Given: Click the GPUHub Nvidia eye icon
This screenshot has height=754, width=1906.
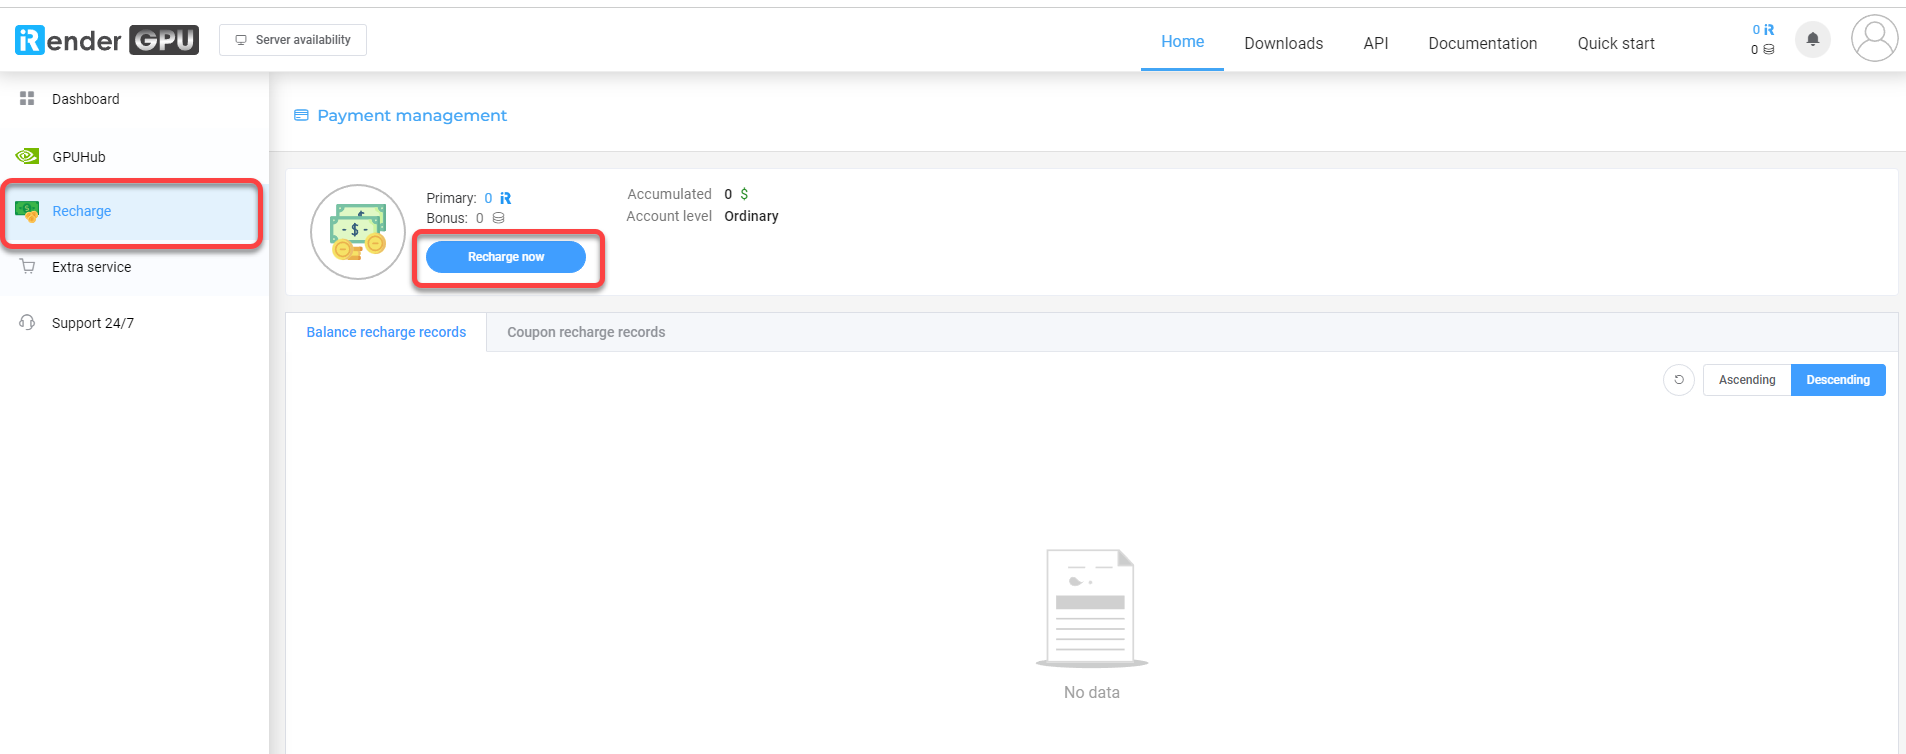Looking at the screenshot, I should coord(27,156).
